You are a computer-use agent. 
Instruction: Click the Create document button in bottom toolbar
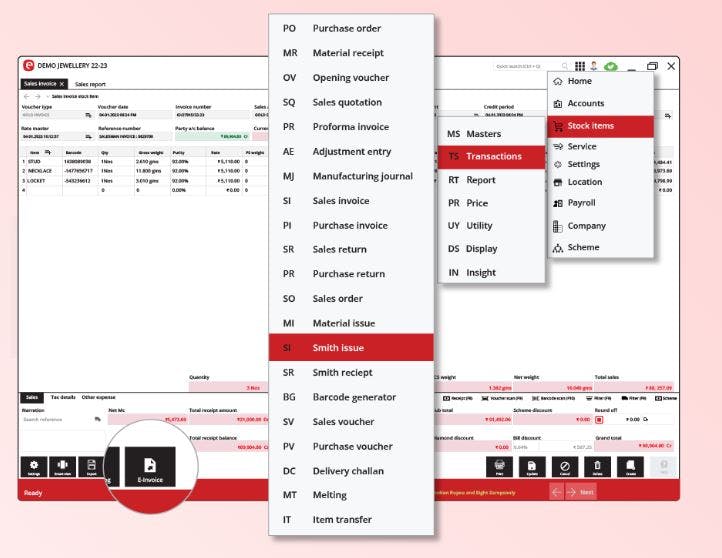(630, 467)
